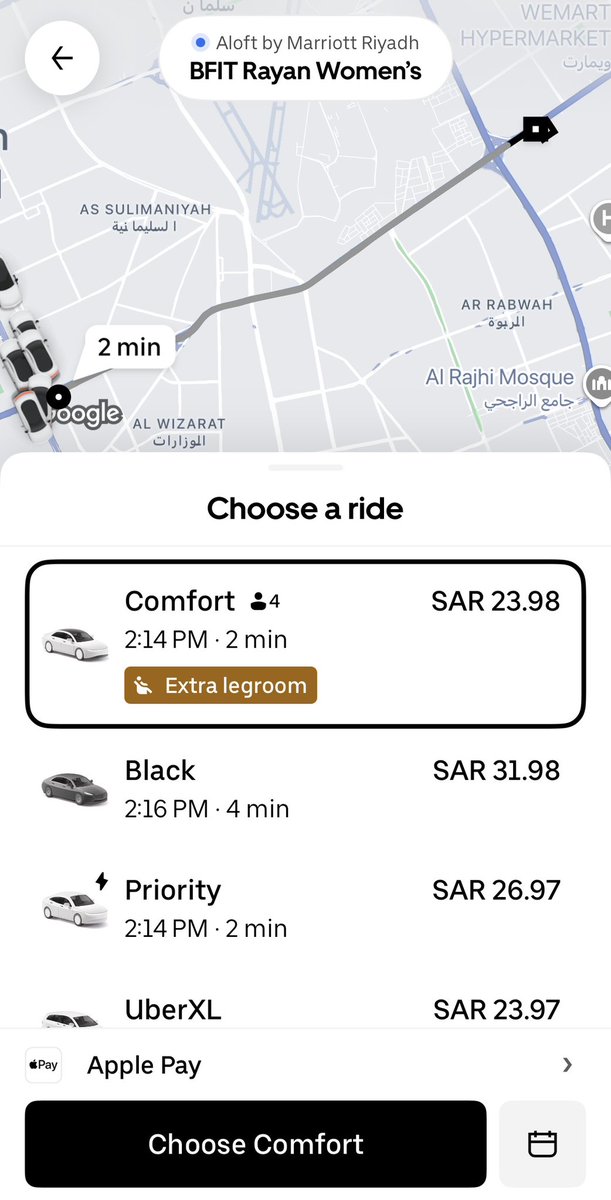The image size is (611, 1200).
Task: Select the Comfort ride option
Action: [x=305, y=643]
